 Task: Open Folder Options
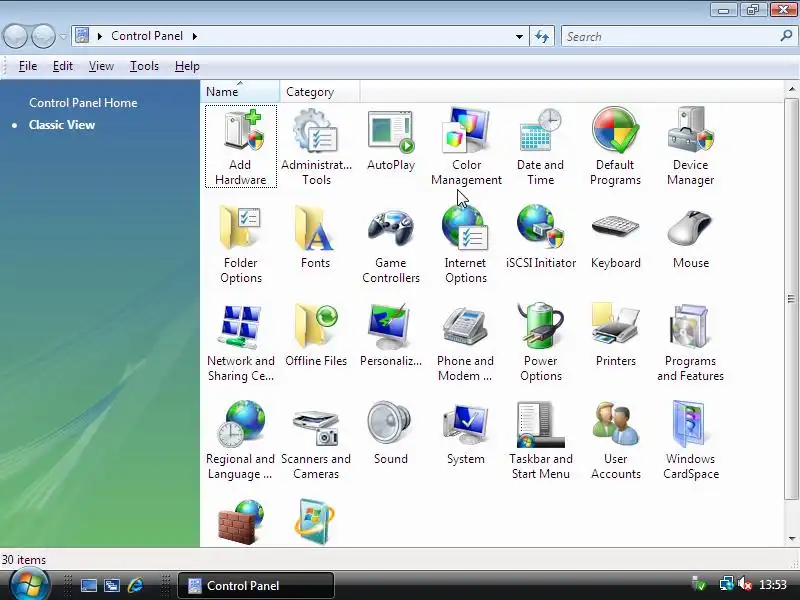point(240,244)
